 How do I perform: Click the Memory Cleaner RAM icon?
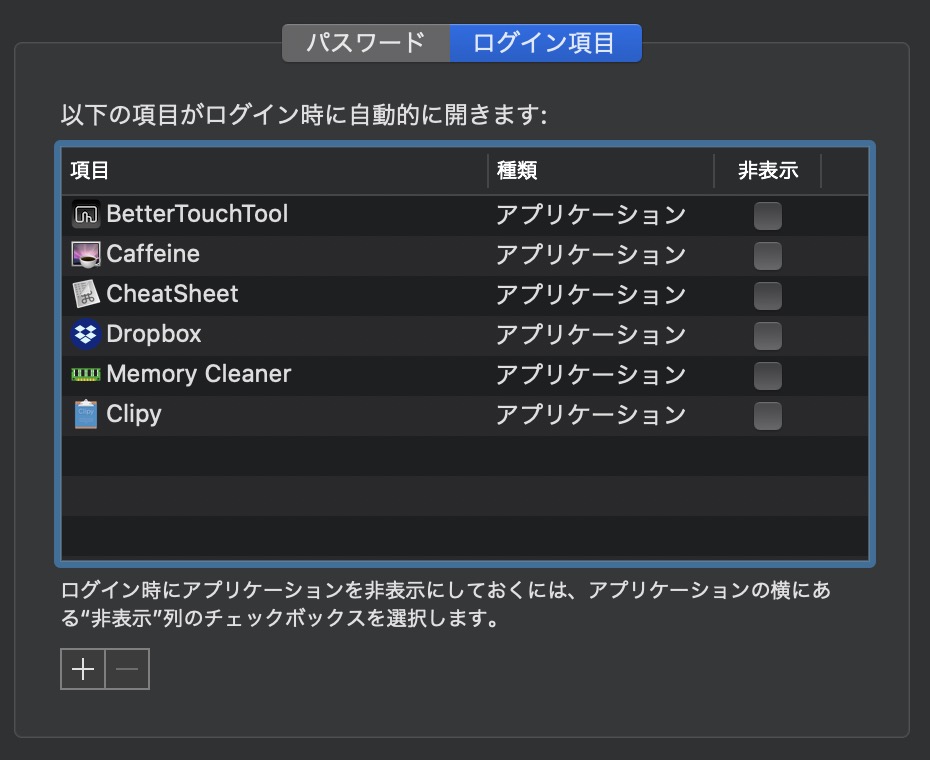[86, 374]
